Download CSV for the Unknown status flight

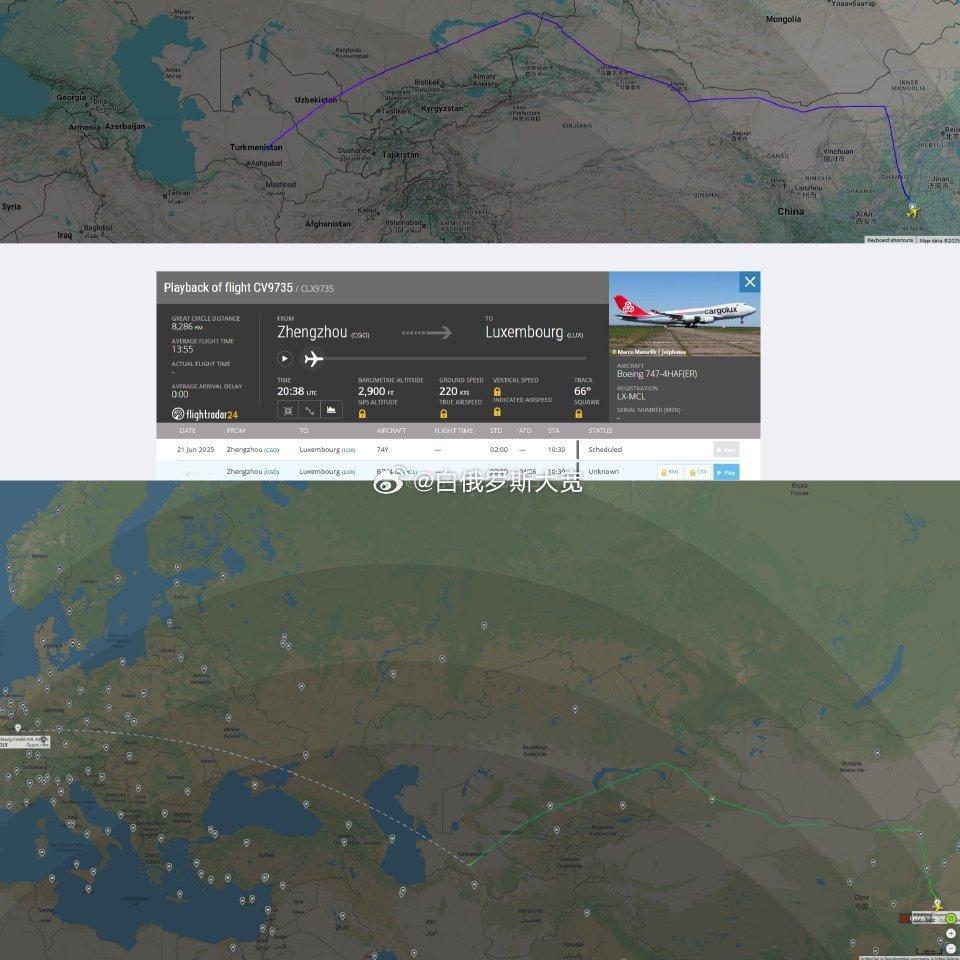click(699, 472)
